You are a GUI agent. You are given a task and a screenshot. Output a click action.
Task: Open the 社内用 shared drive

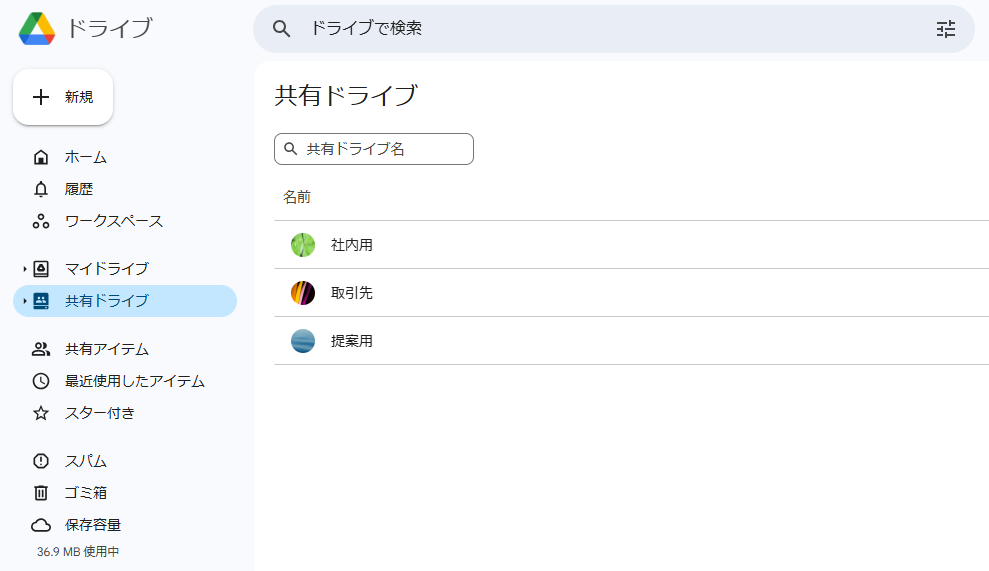(x=352, y=245)
